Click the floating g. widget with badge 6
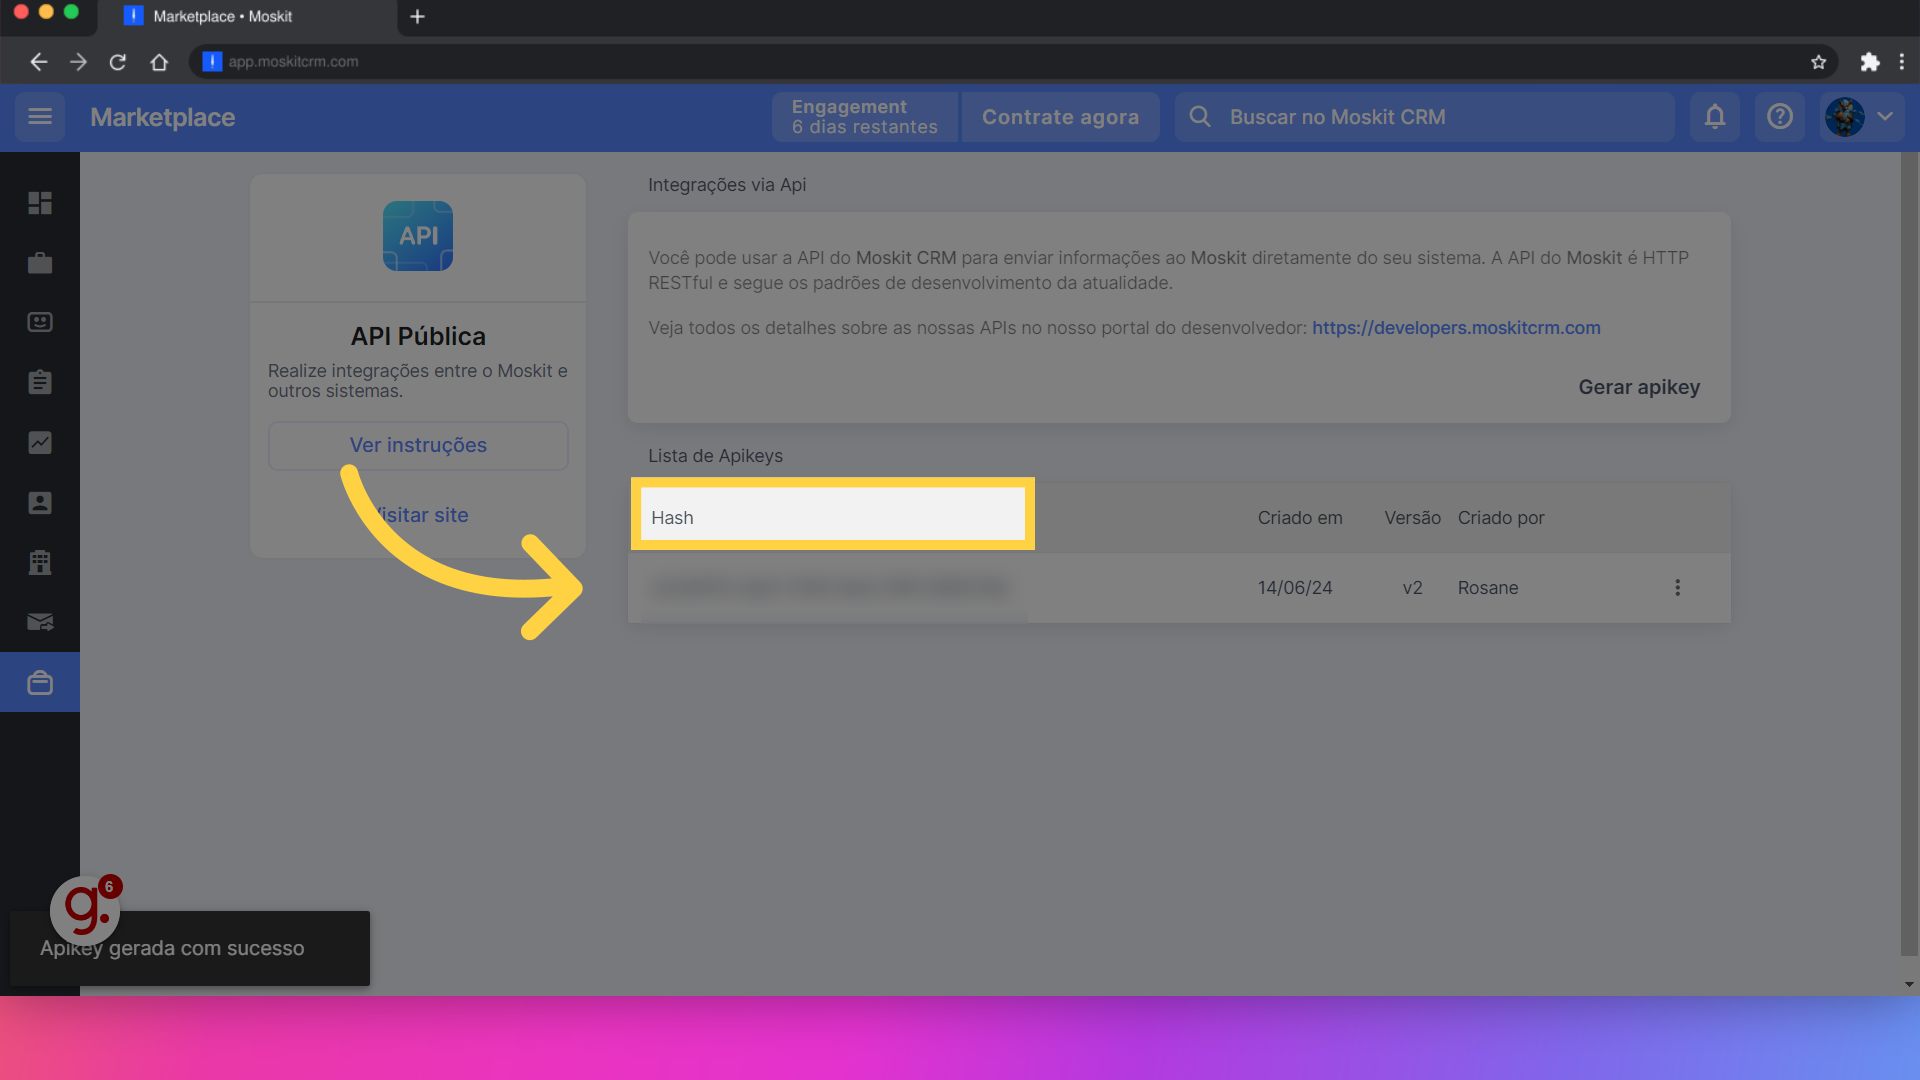1920x1080 pixels. (x=85, y=910)
